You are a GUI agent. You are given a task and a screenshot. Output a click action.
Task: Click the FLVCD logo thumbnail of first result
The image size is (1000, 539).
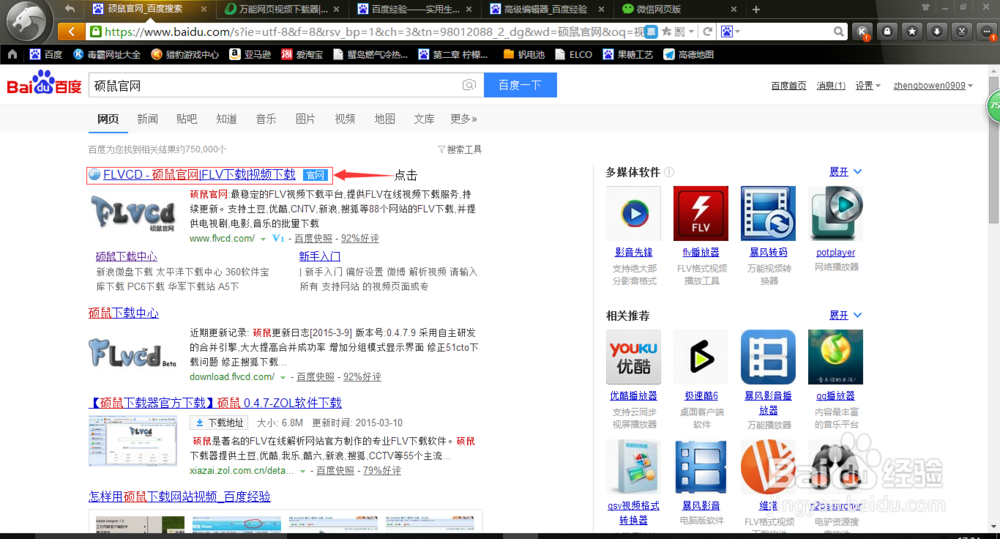pyautogui.click(x=133, y=213)
